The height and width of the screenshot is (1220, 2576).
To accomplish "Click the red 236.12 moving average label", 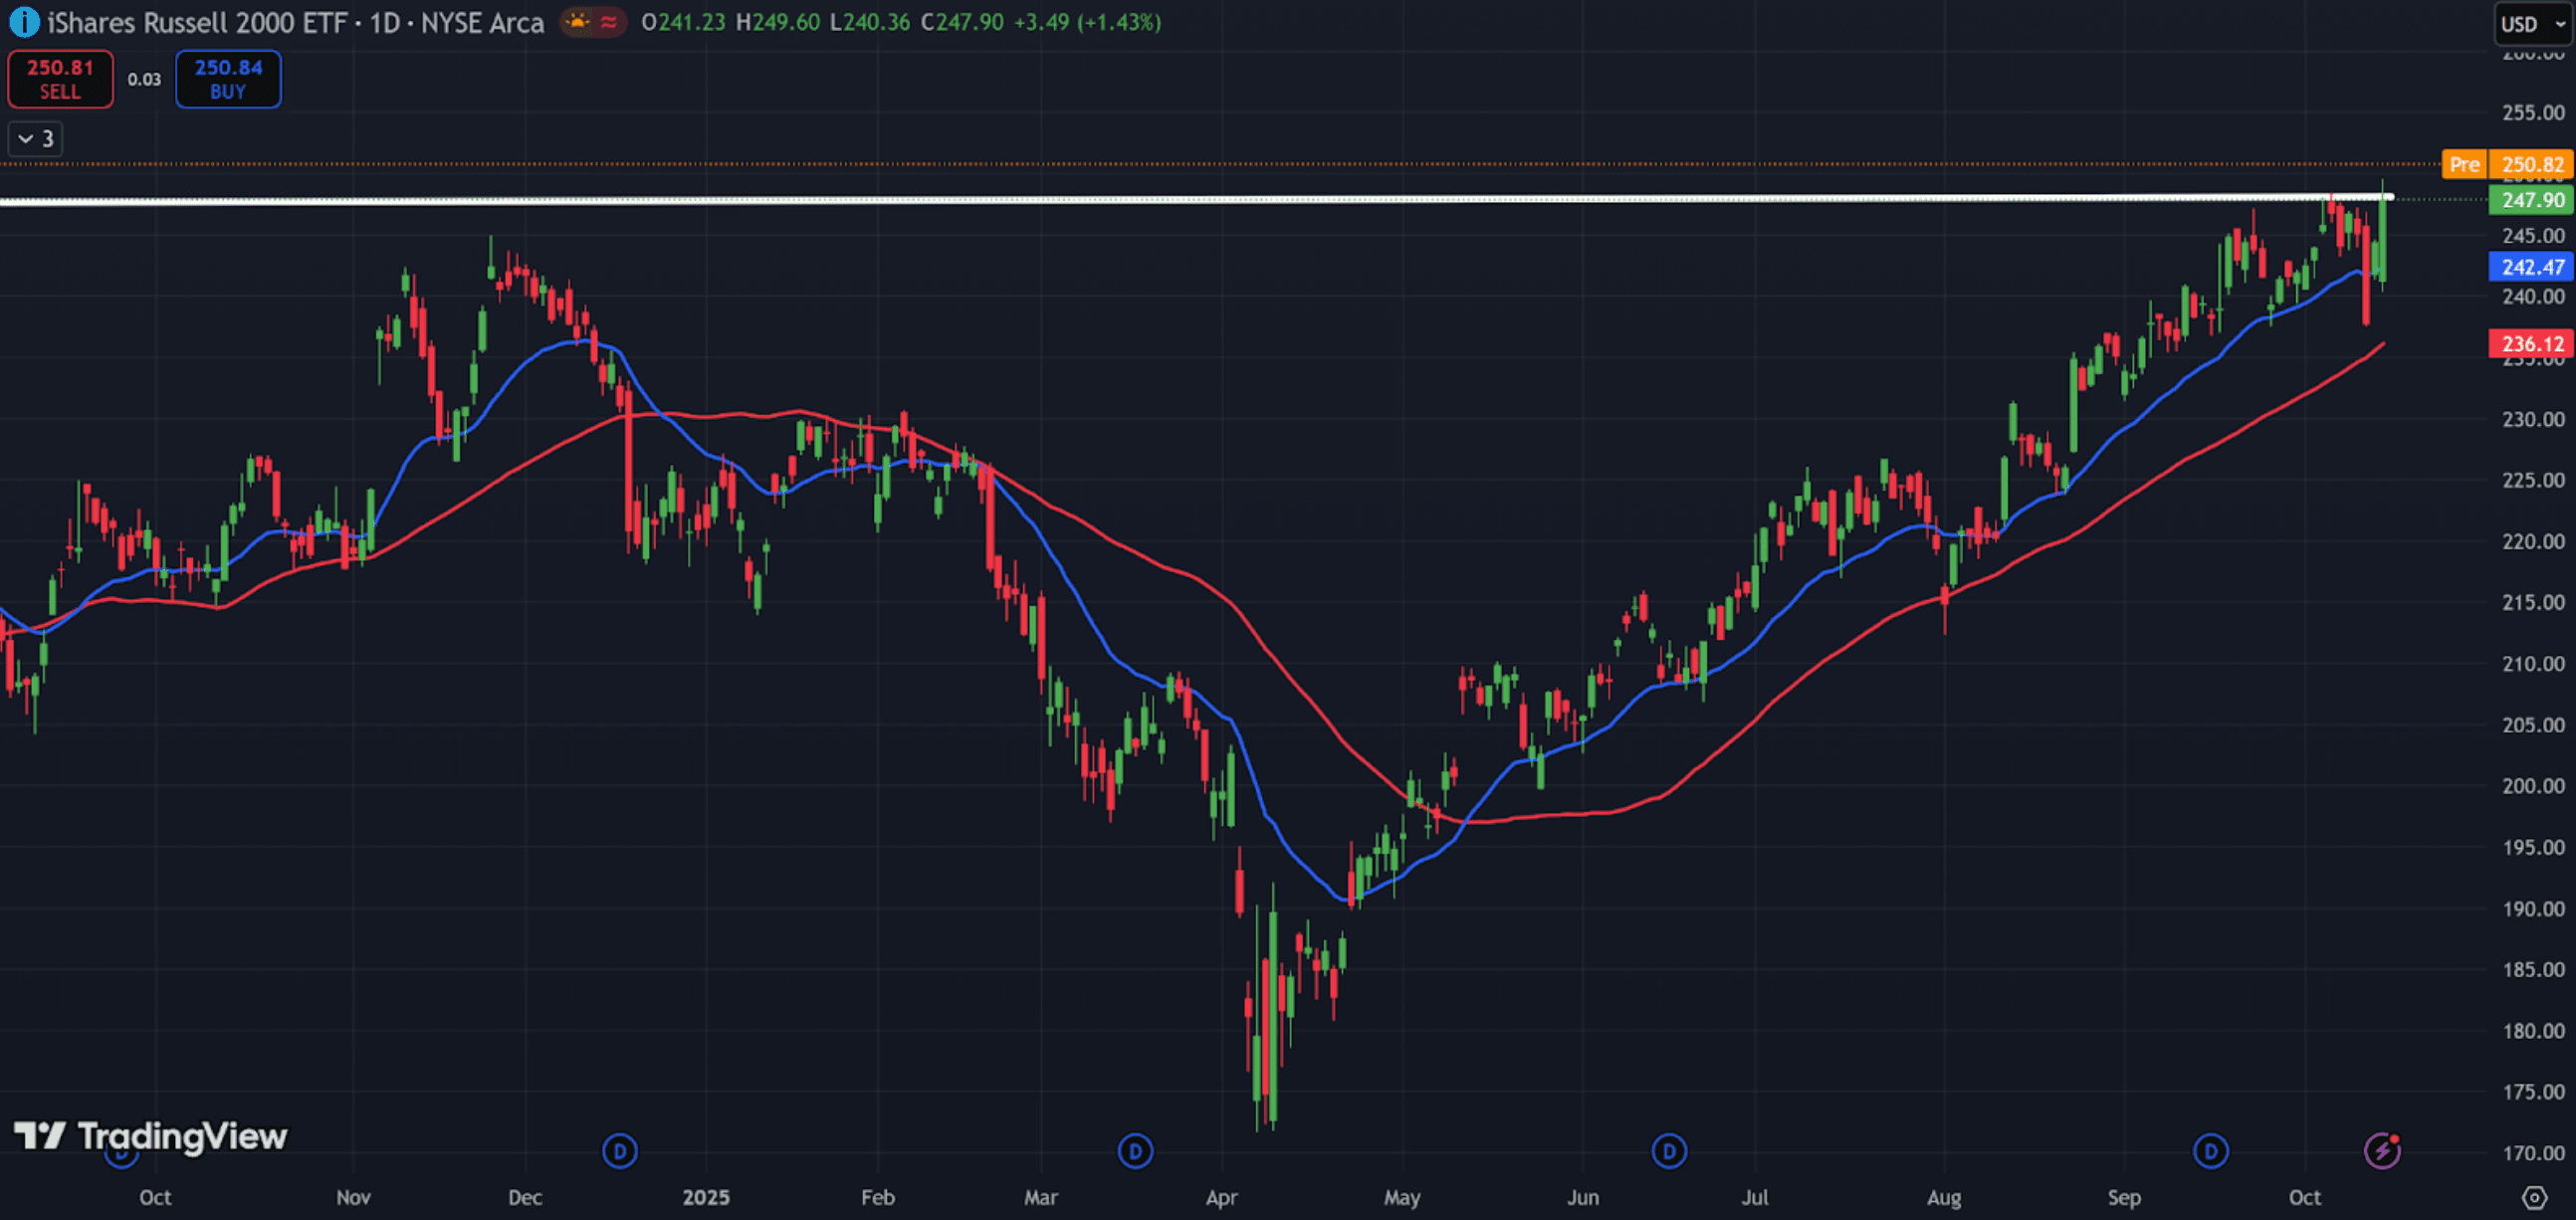I will [2530, 344].
